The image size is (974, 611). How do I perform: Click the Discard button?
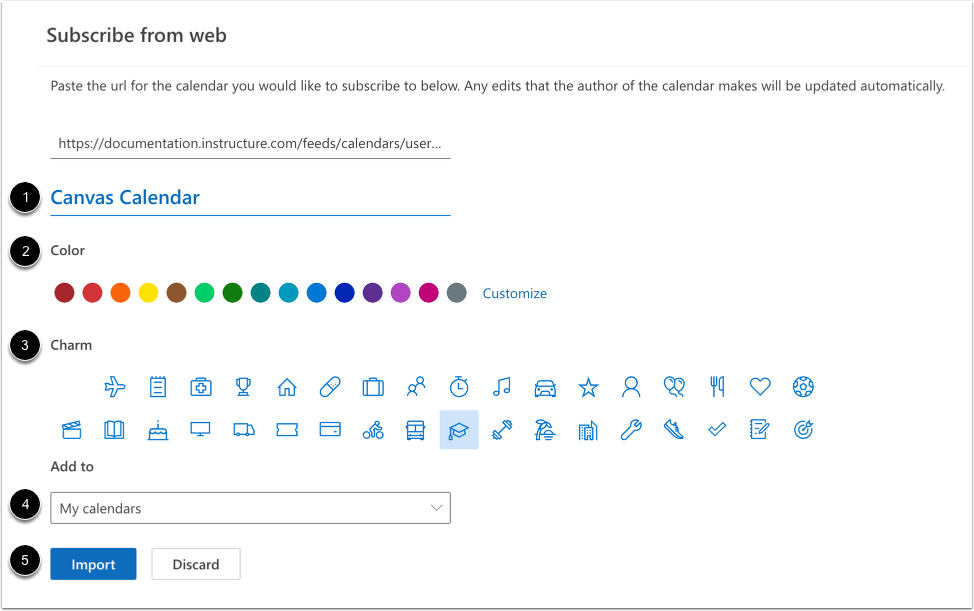[195, 564]
